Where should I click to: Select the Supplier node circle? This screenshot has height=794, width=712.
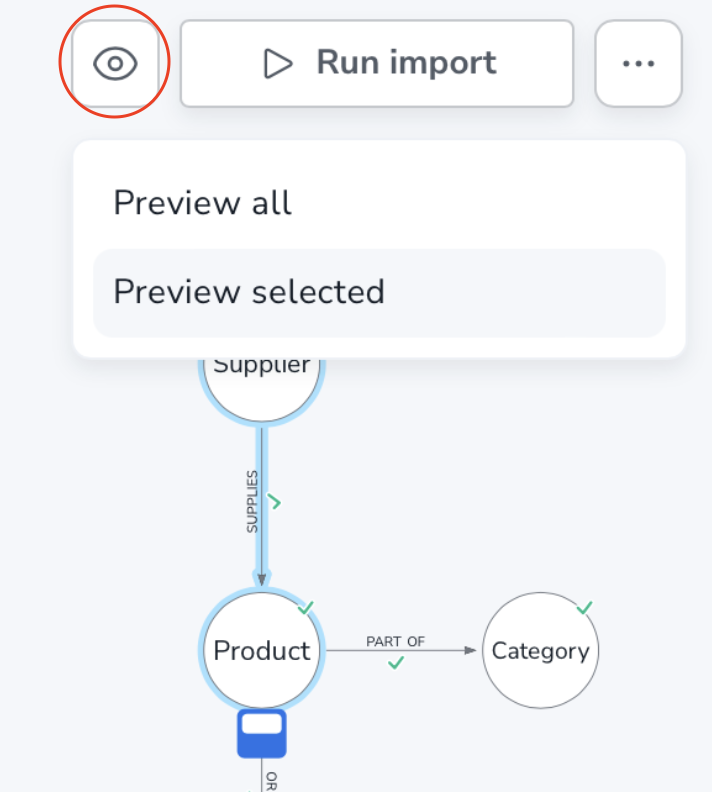coord(262,385)
